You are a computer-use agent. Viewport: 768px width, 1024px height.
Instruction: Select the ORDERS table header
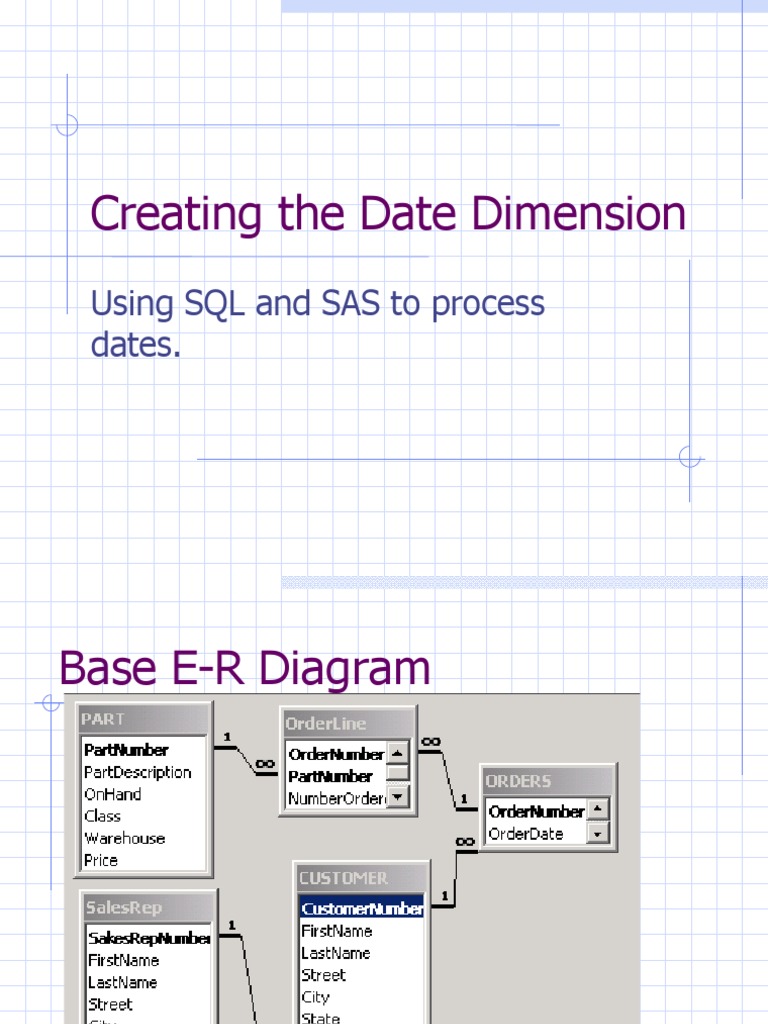(x=548, y=780)
